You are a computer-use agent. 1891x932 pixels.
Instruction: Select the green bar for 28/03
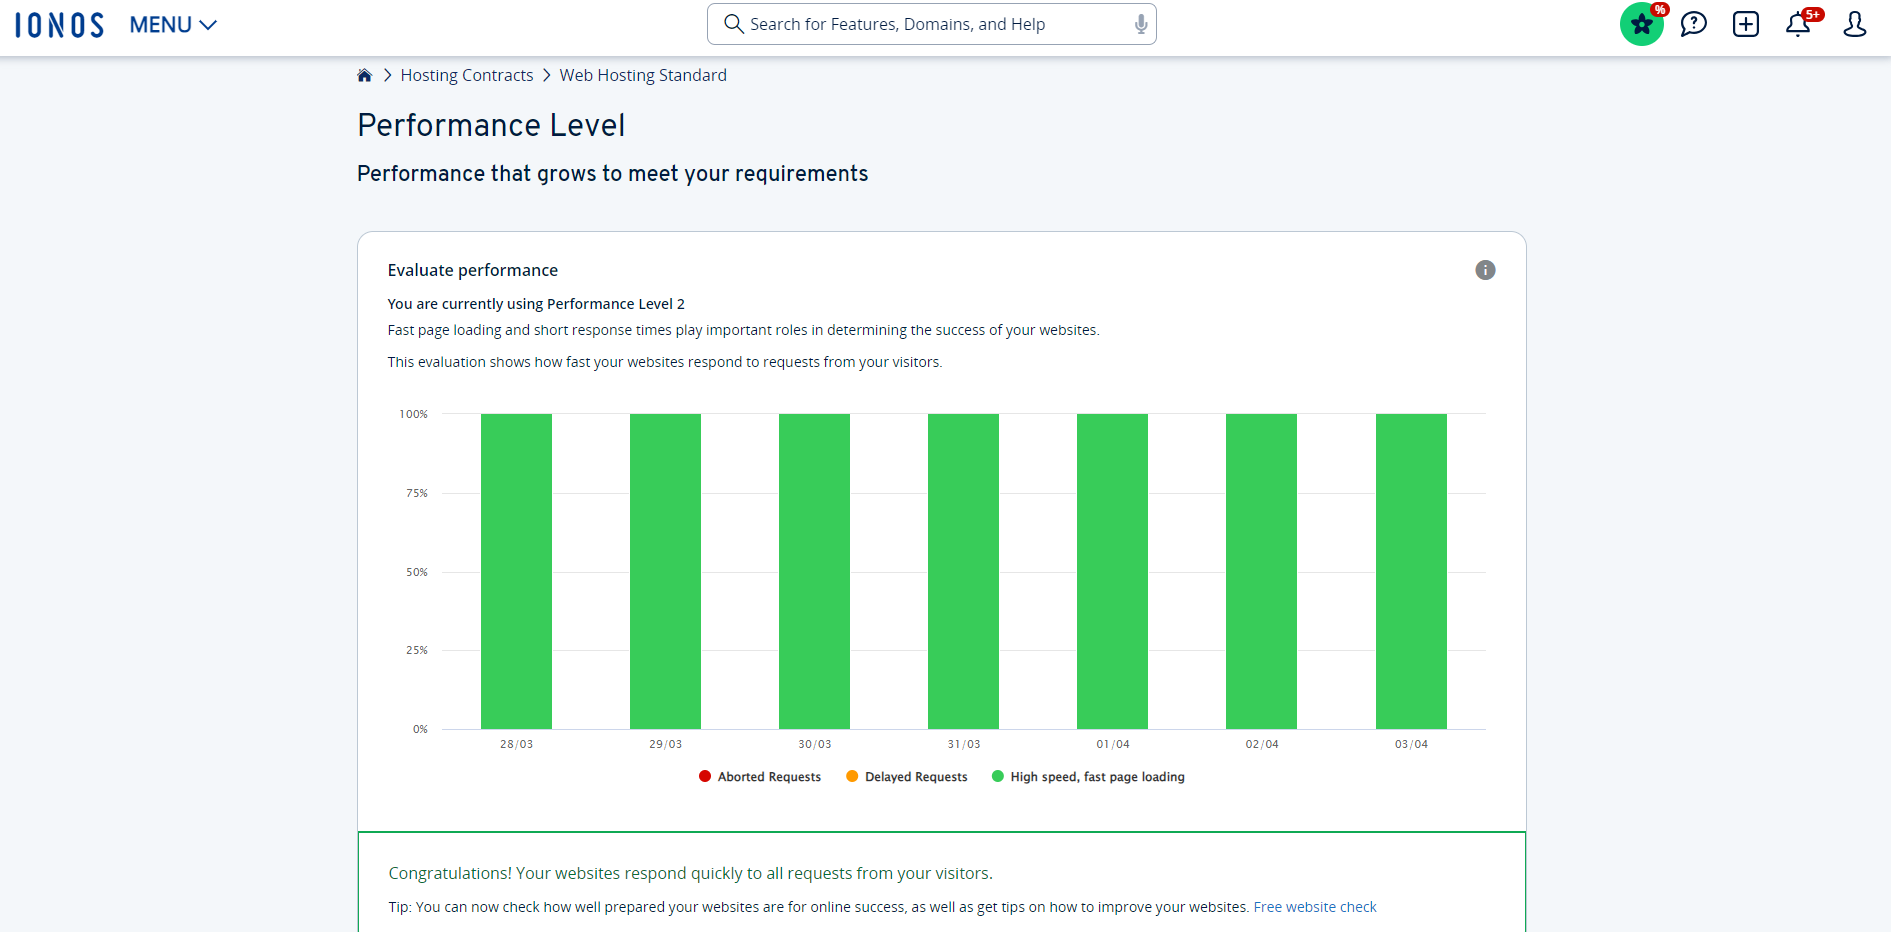tap(516, 570)
